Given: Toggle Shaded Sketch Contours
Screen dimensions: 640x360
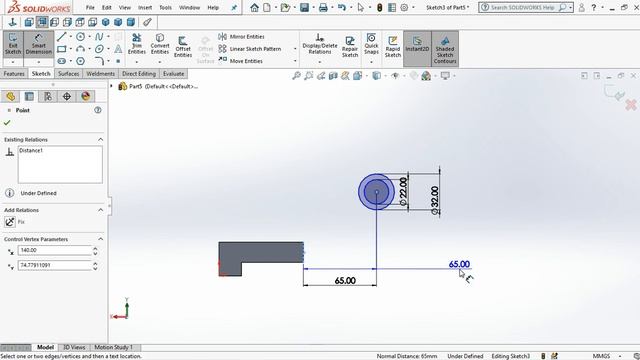Looking at the screenshot, I should (x=445, y=48).
